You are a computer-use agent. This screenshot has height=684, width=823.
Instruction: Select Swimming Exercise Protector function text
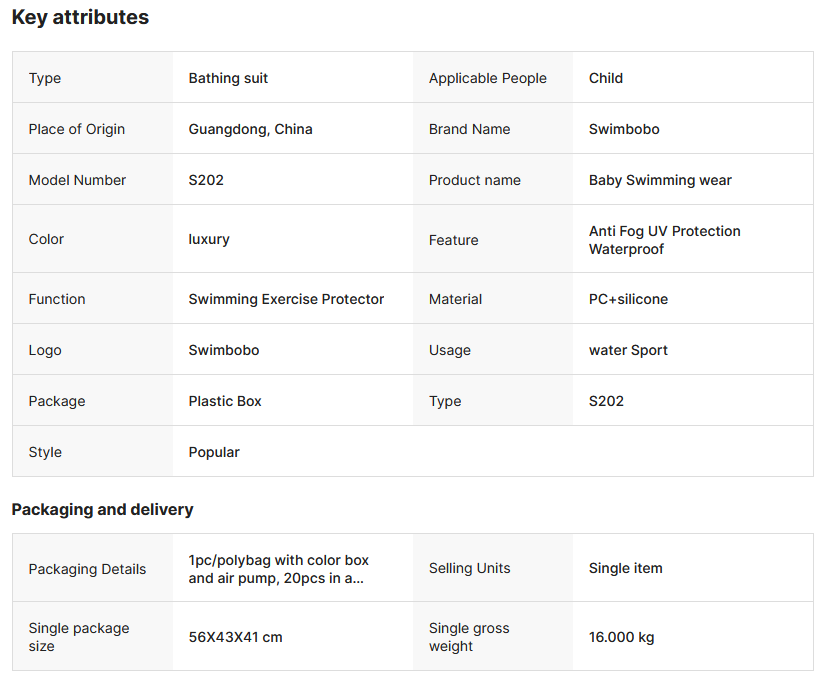click(286, 299)
